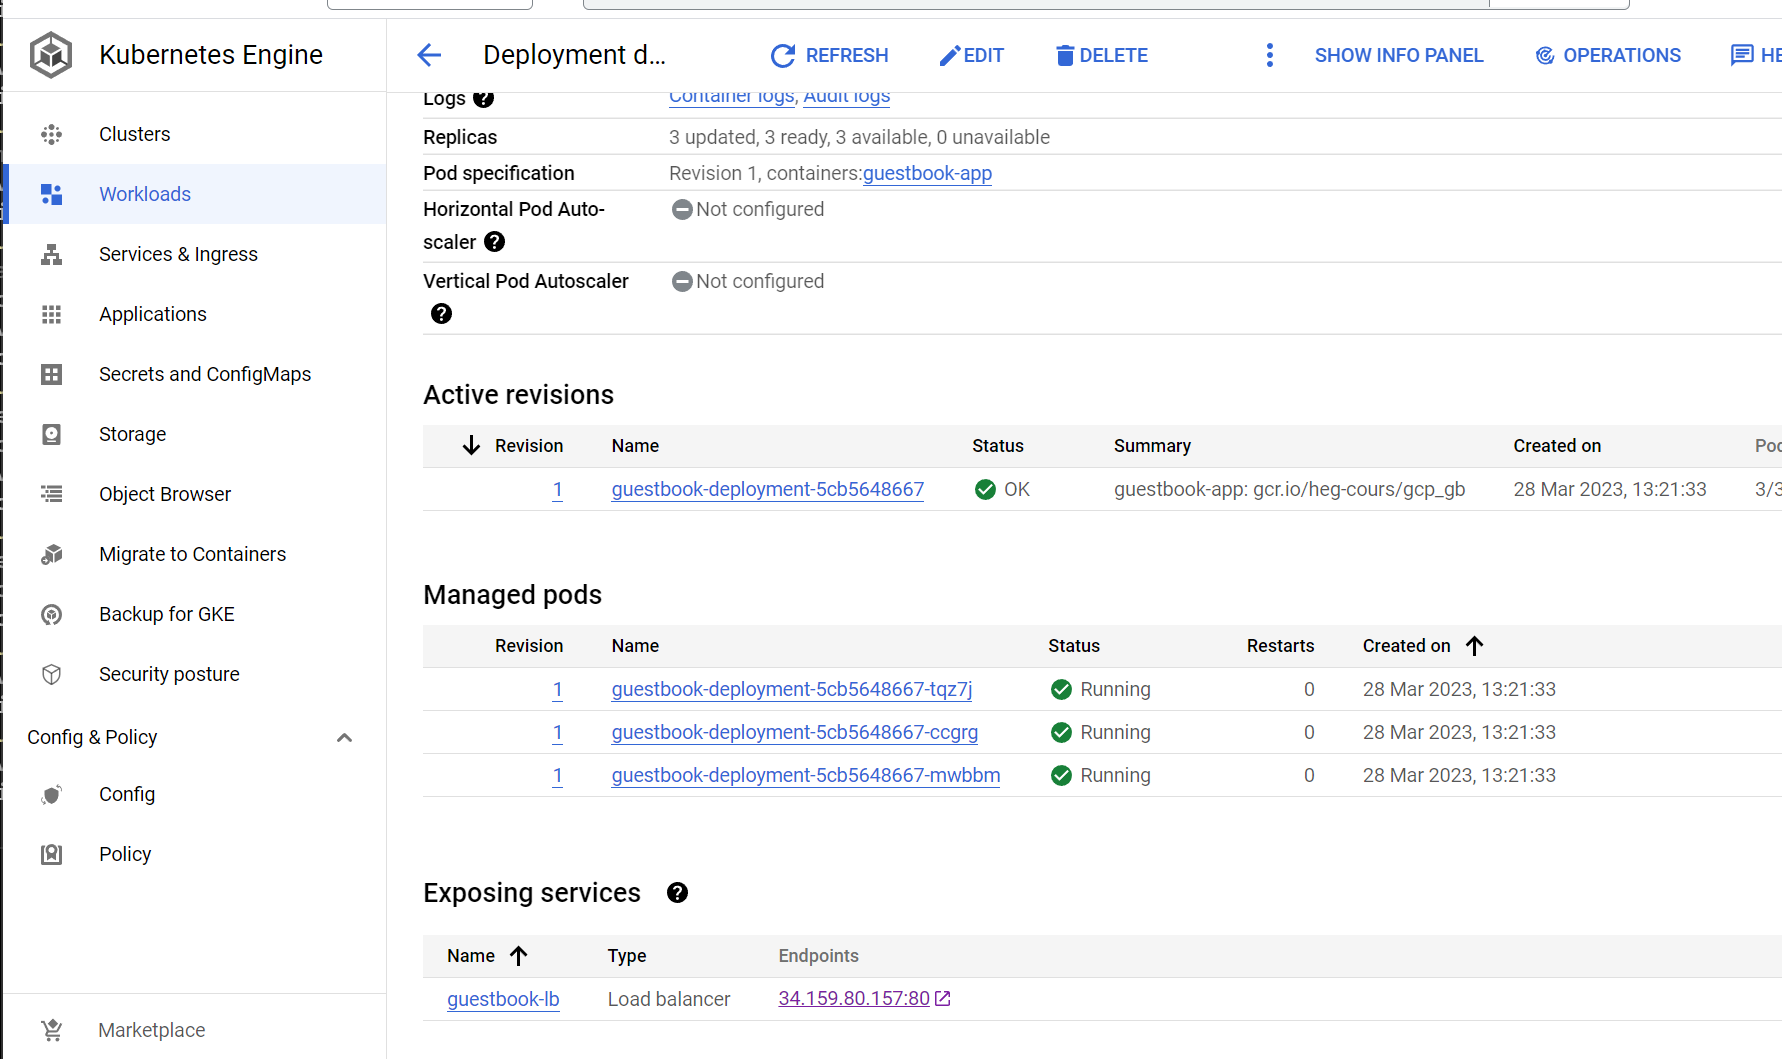Click the Kubernetes Engine logo icon
The image size is (1782, 1059).
[50, 55]
